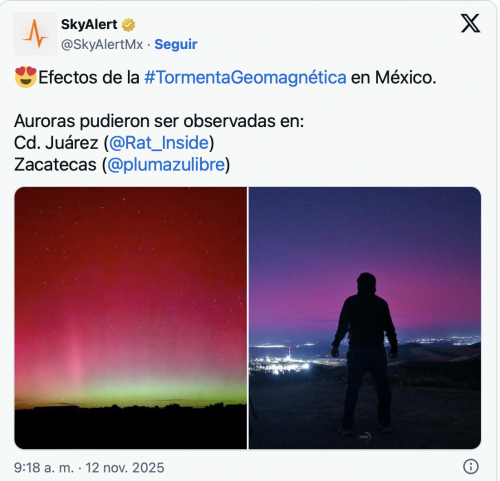This screenshot has width=500, height=481.
Task: Open the tweet info circle icon
Action: pyautogui.click(x=471, y=466)
